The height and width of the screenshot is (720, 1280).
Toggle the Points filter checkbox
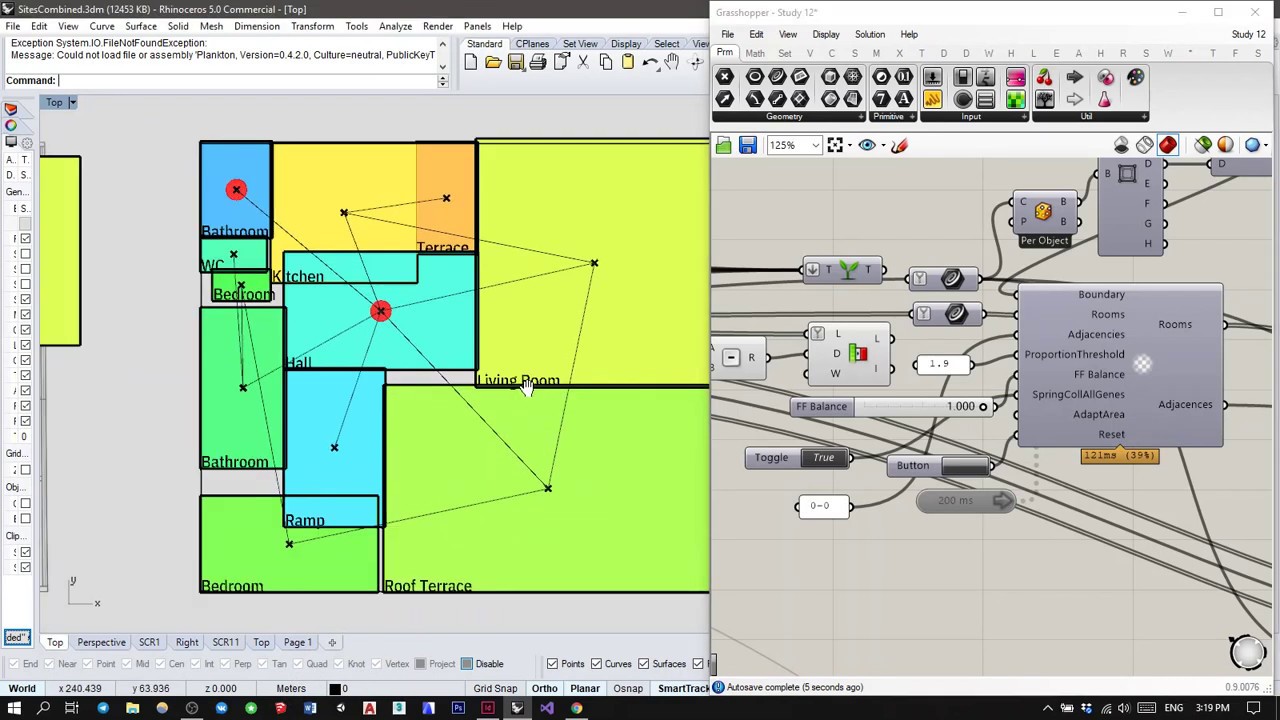[x=552, y=664]
